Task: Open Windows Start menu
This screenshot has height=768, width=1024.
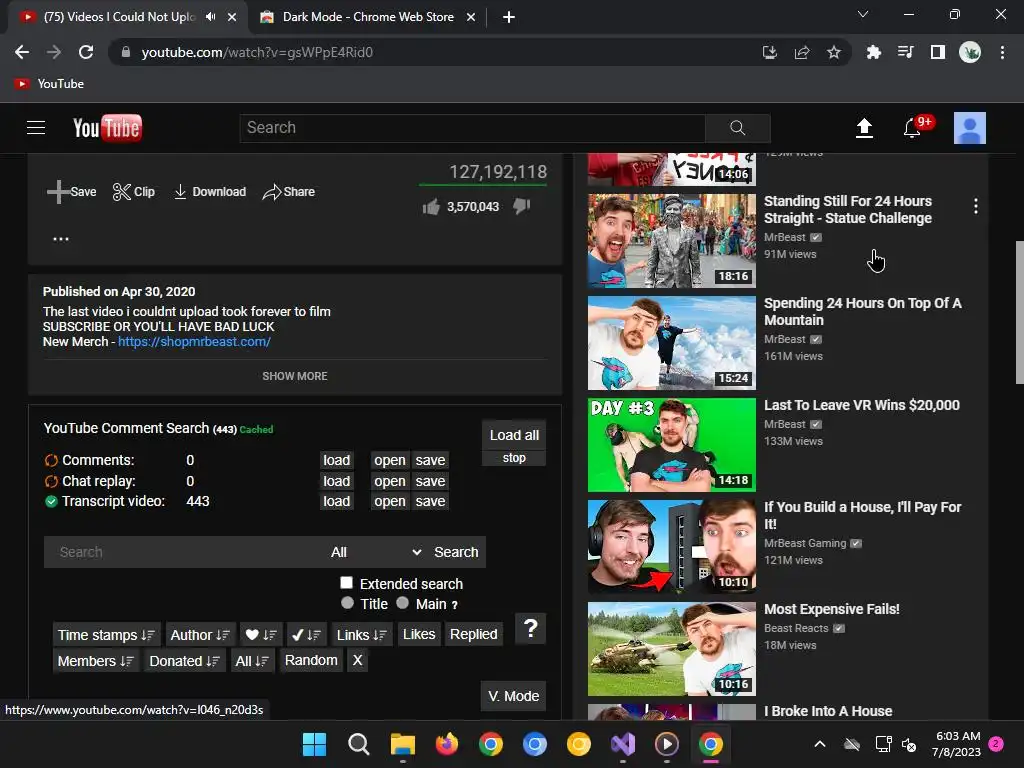Action: coord(314,744)
